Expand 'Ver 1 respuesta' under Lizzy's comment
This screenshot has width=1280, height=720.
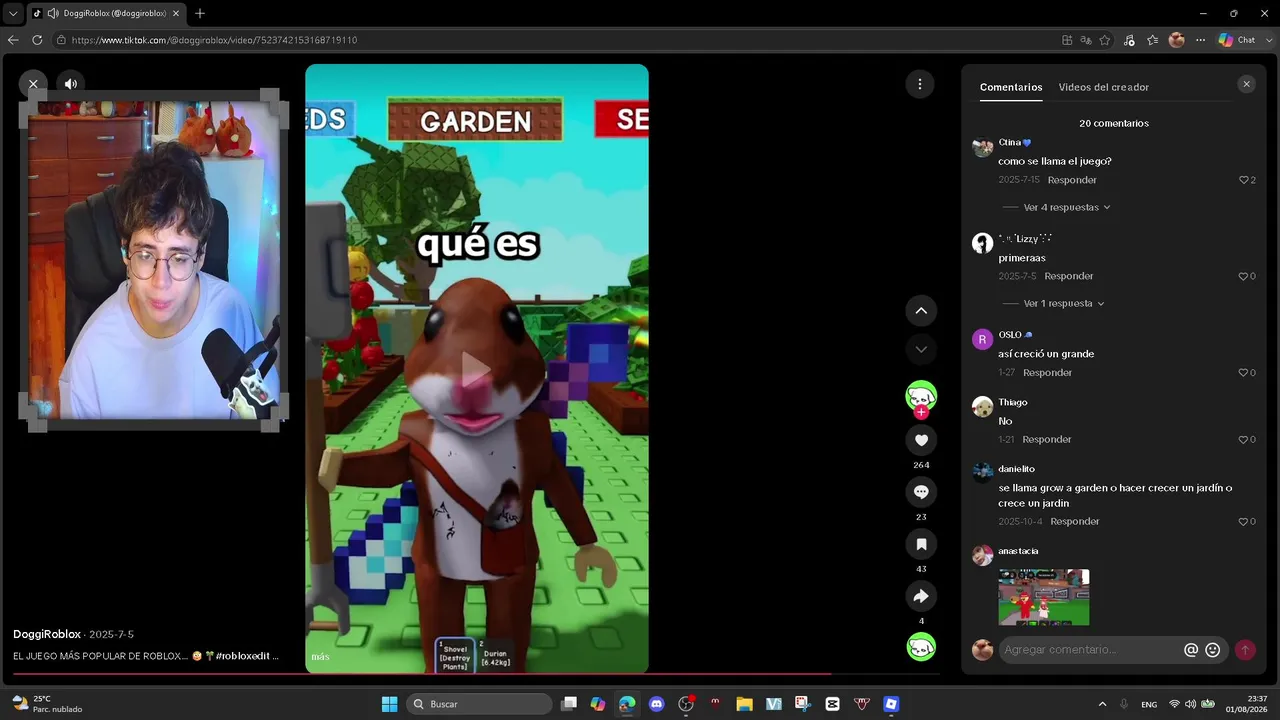pos(1064,303)
